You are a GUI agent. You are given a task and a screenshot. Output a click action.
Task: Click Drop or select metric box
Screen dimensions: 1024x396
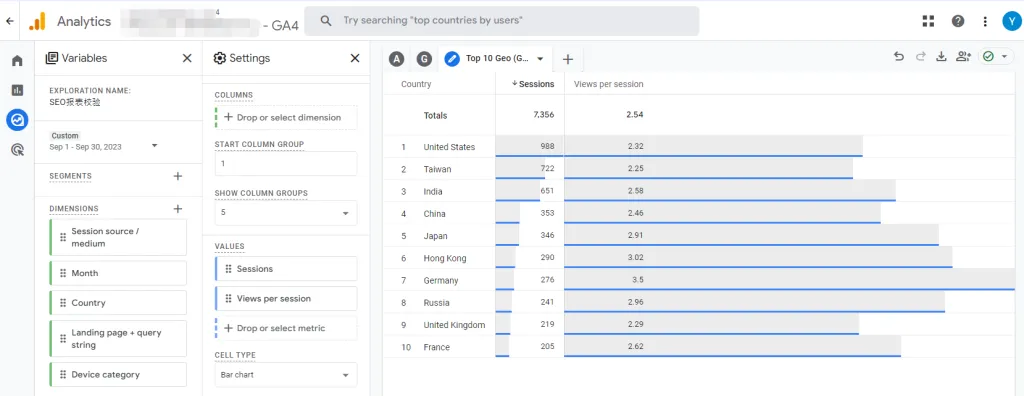pos(285,328)
